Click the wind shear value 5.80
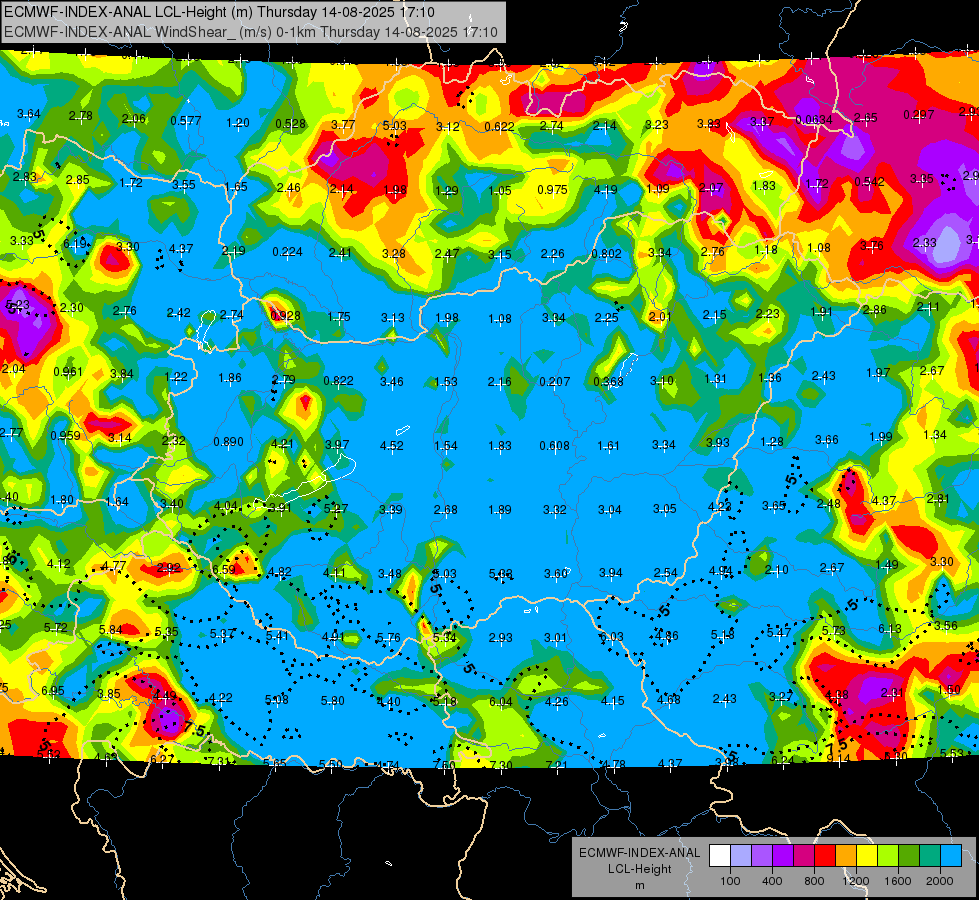Image resolution: width=979 pixels, height=900 pixels. (x=332, y=701)
